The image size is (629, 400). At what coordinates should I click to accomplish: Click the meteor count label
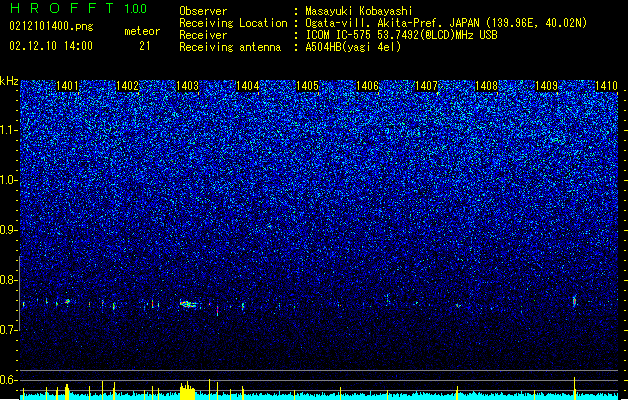142,31
